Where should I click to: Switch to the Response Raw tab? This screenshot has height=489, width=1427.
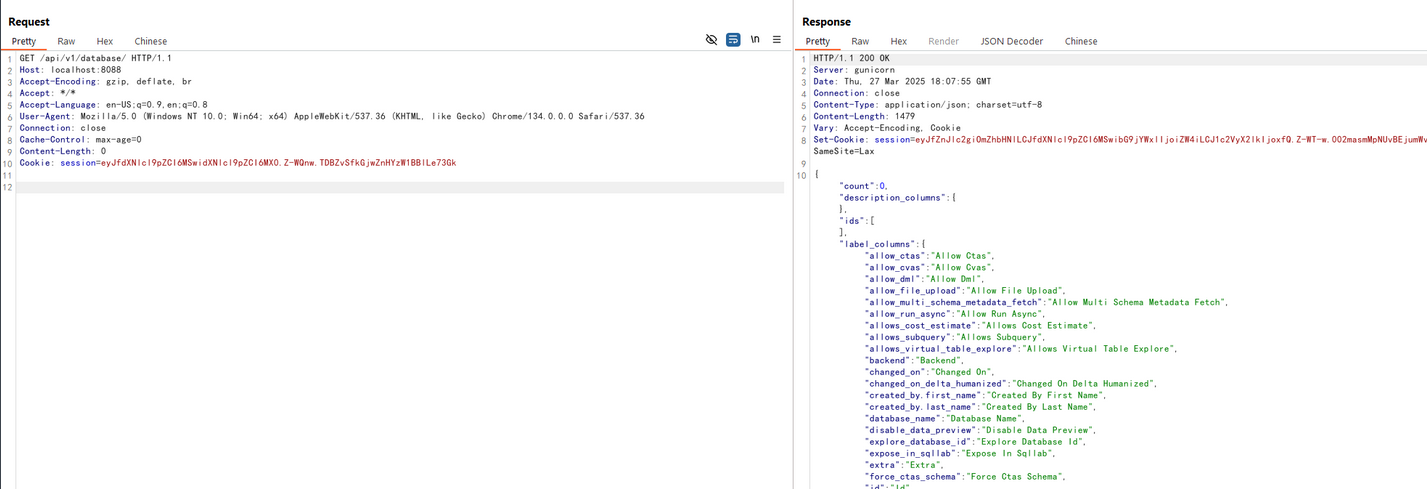(x=860, y=41)
